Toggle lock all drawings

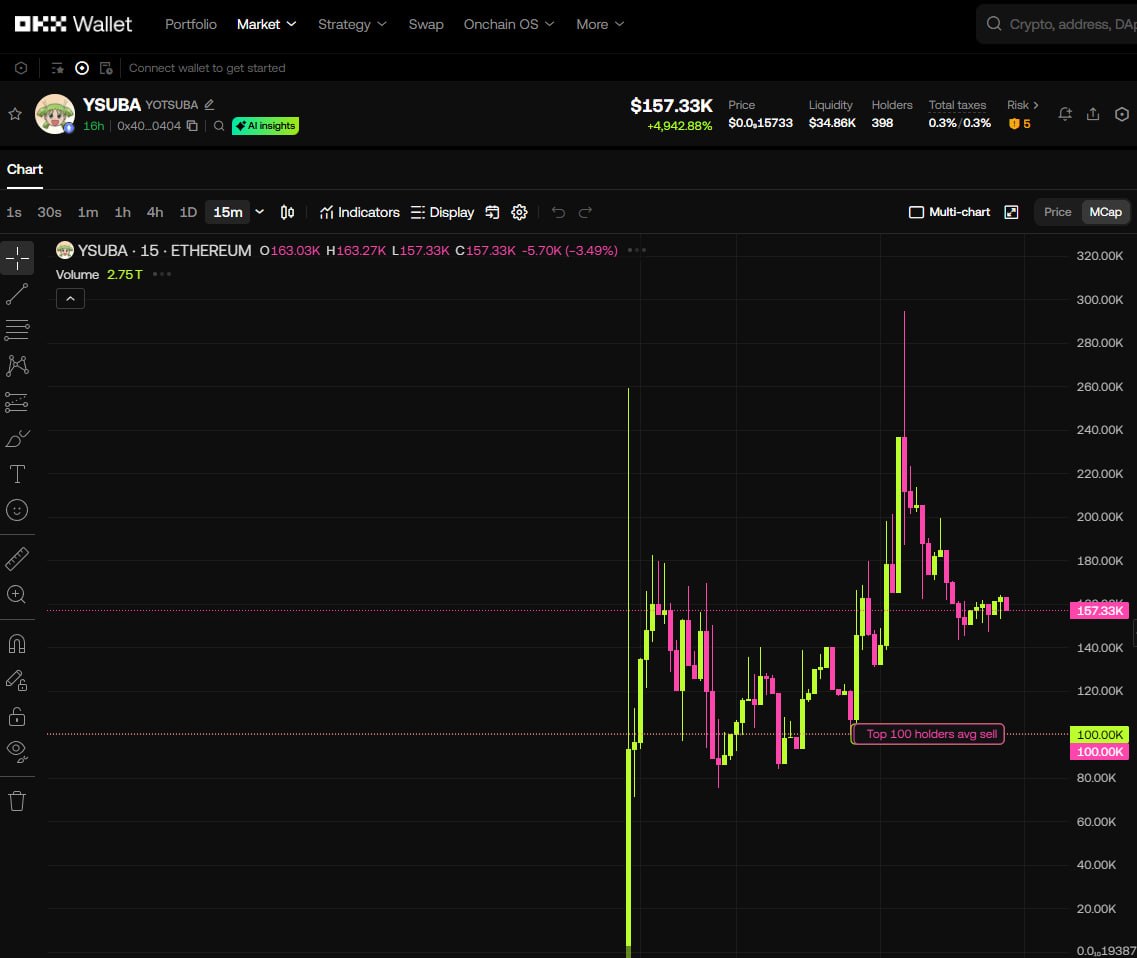[17, 717]
